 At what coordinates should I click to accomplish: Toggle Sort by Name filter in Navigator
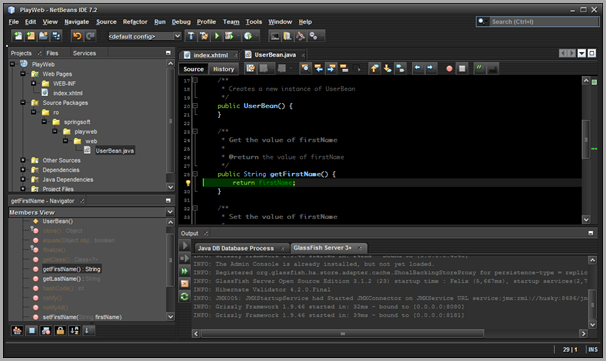74,330
